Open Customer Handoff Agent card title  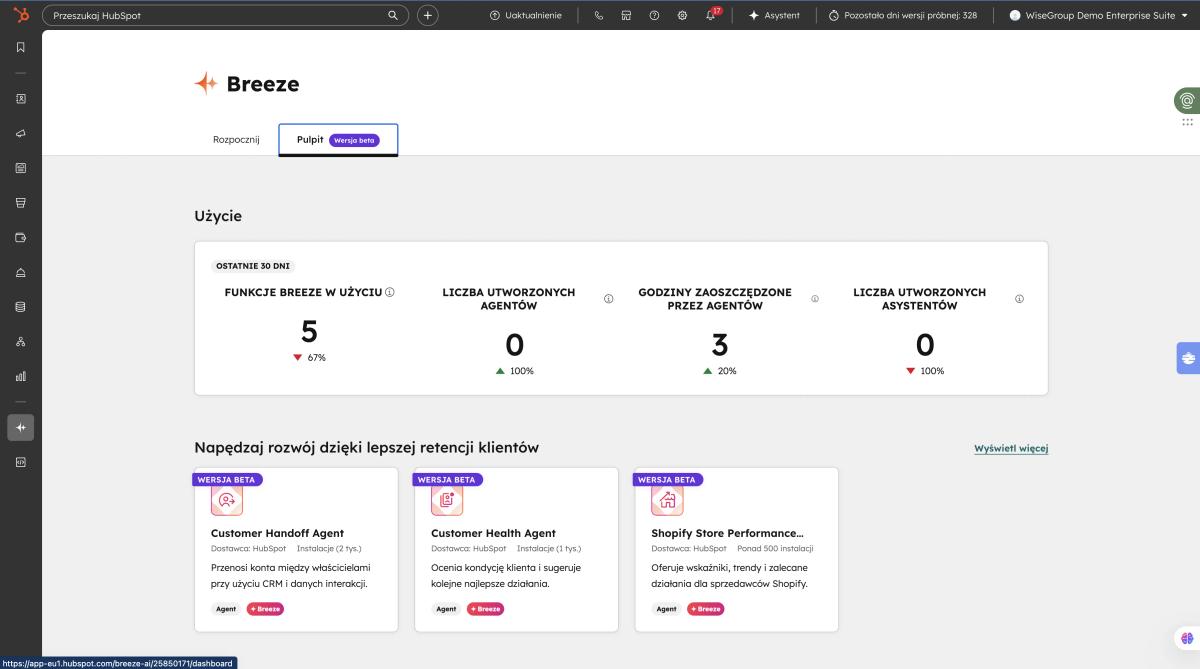click(x=277, y=533)
